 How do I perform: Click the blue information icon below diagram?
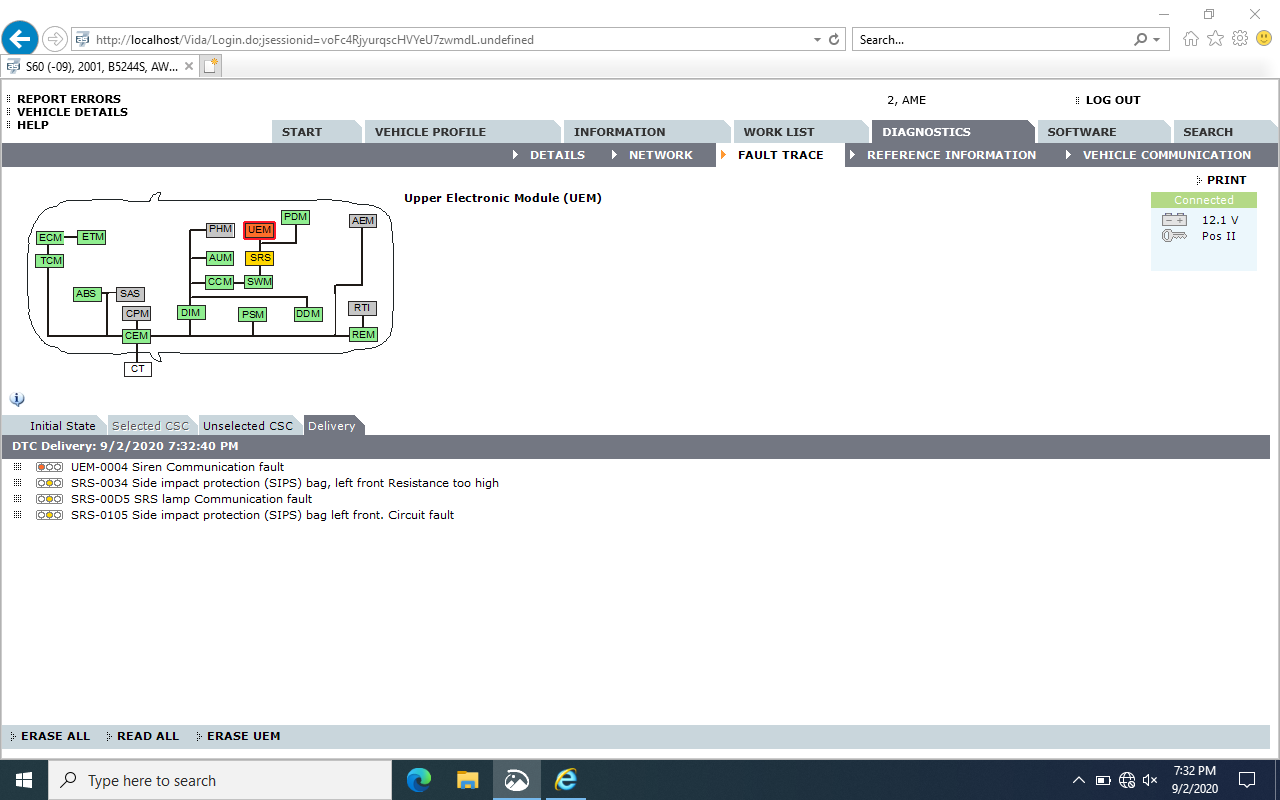(x=17, y=398)
